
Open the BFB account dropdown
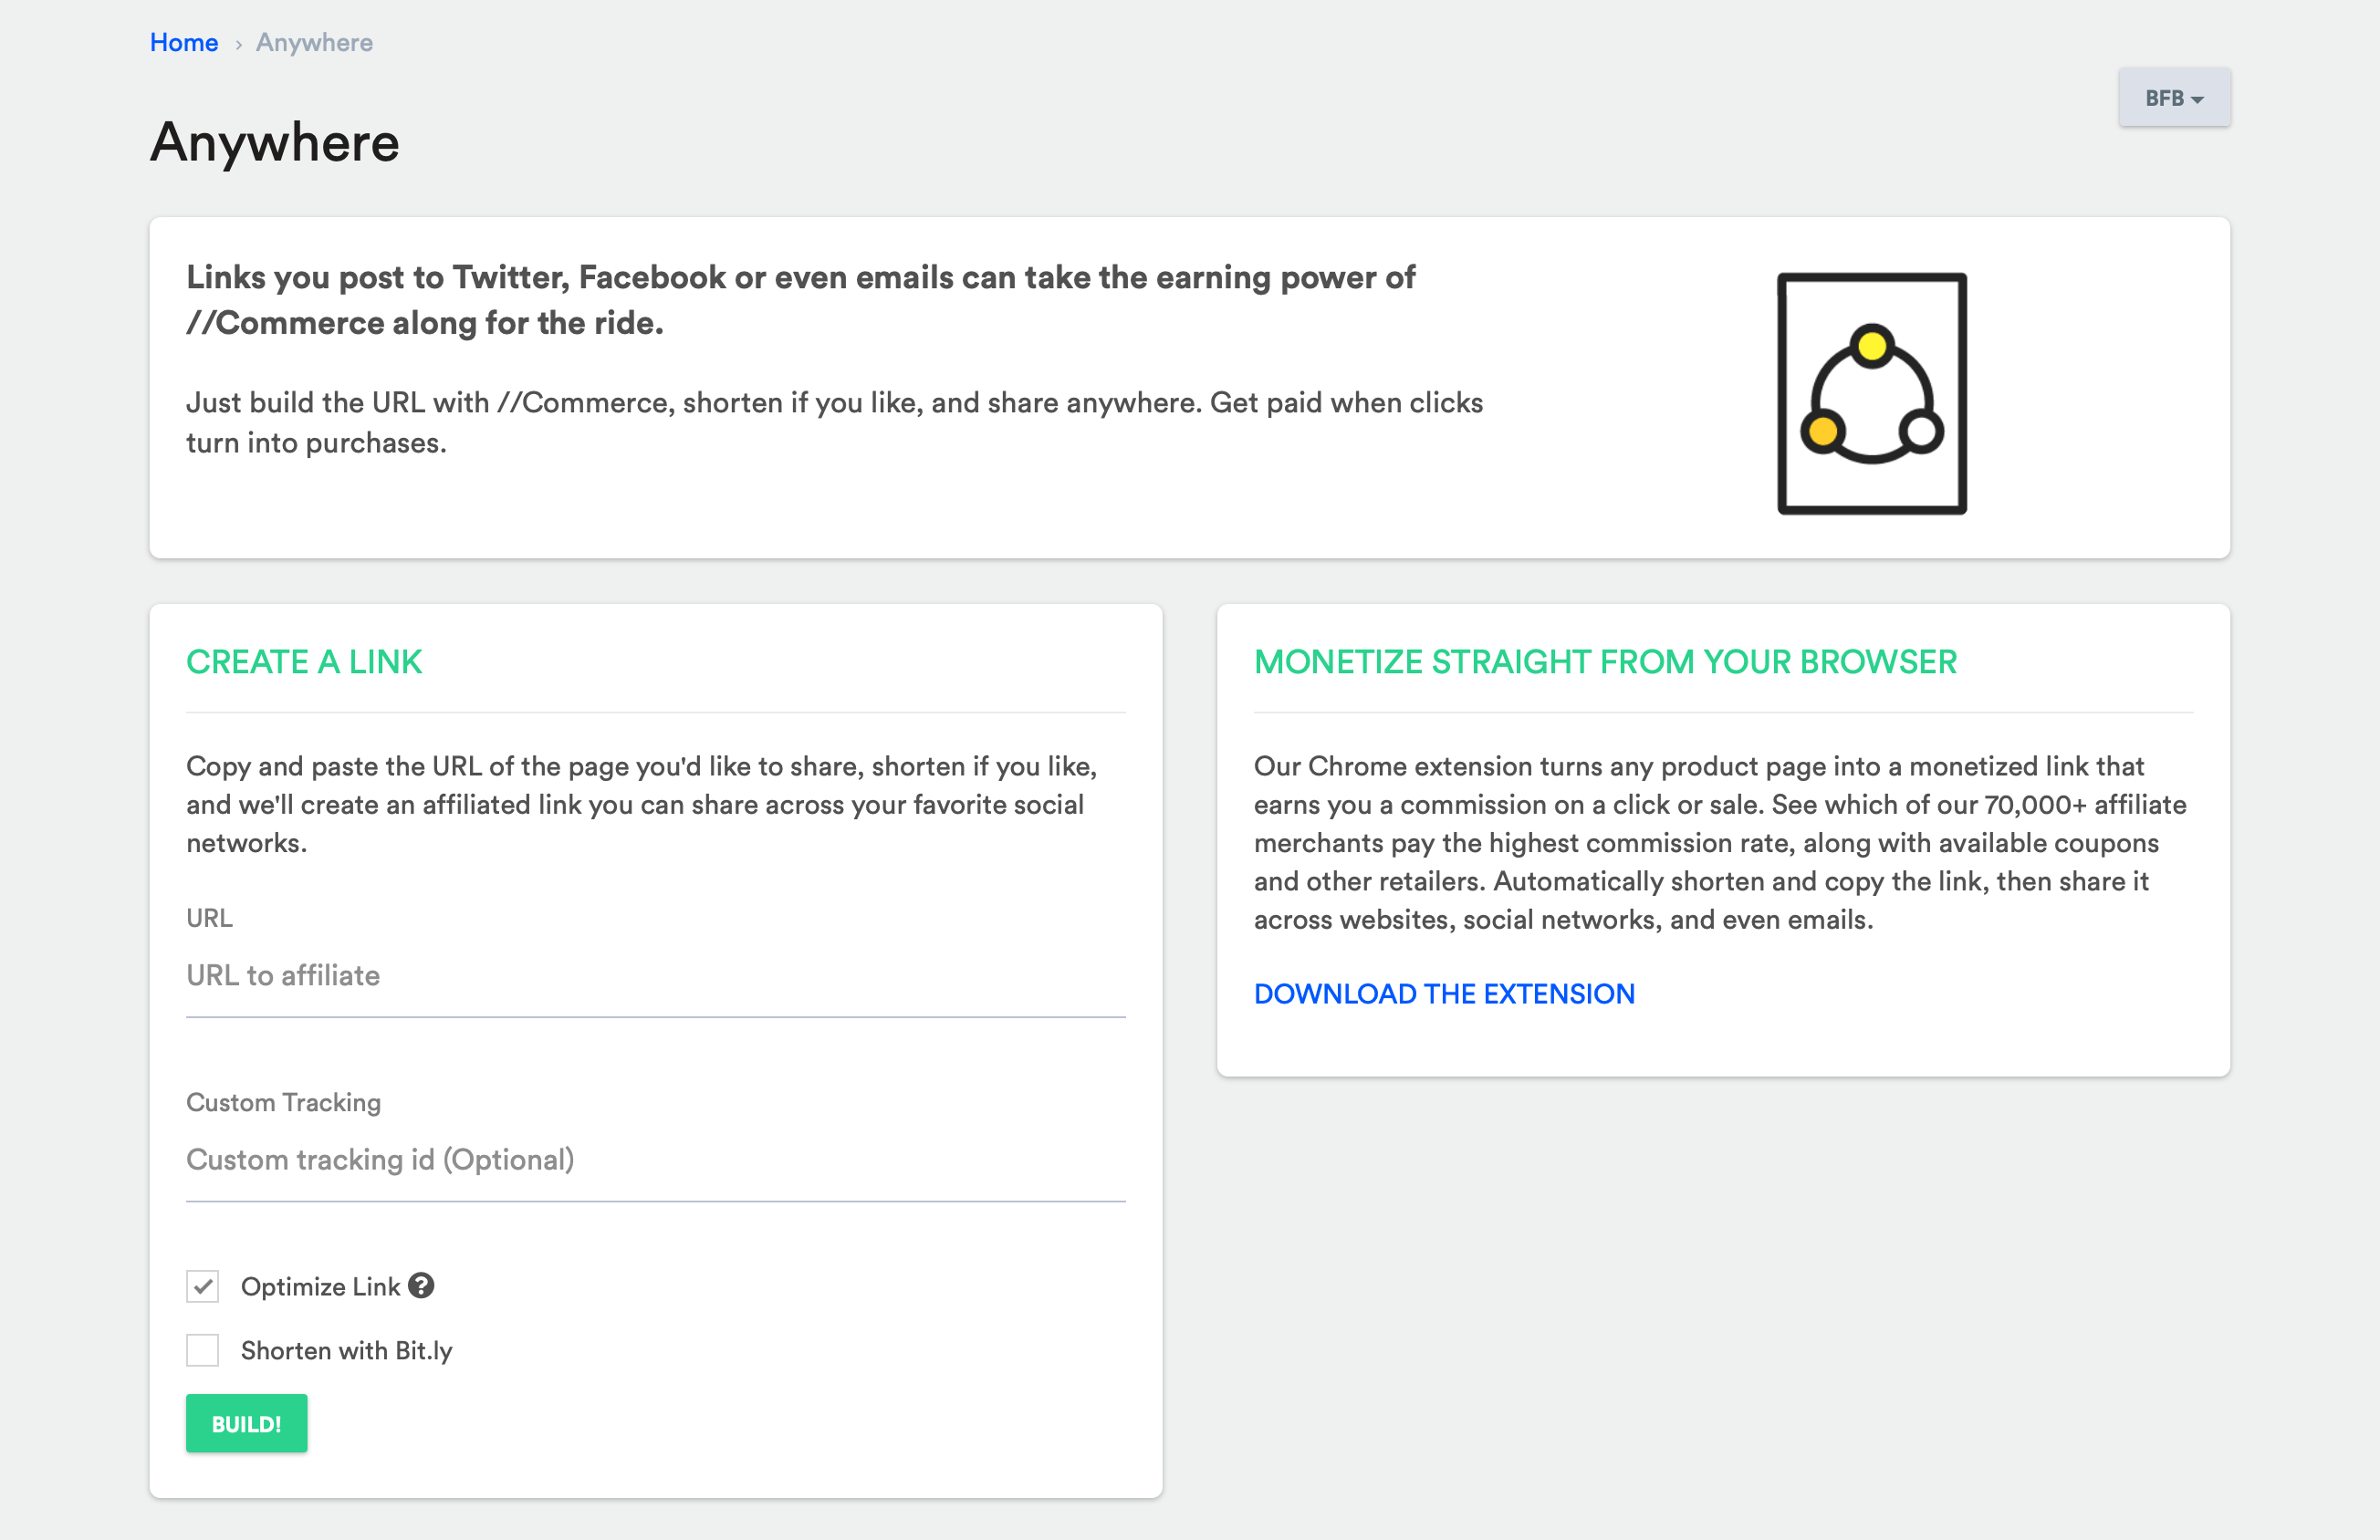pos(2173,98)
